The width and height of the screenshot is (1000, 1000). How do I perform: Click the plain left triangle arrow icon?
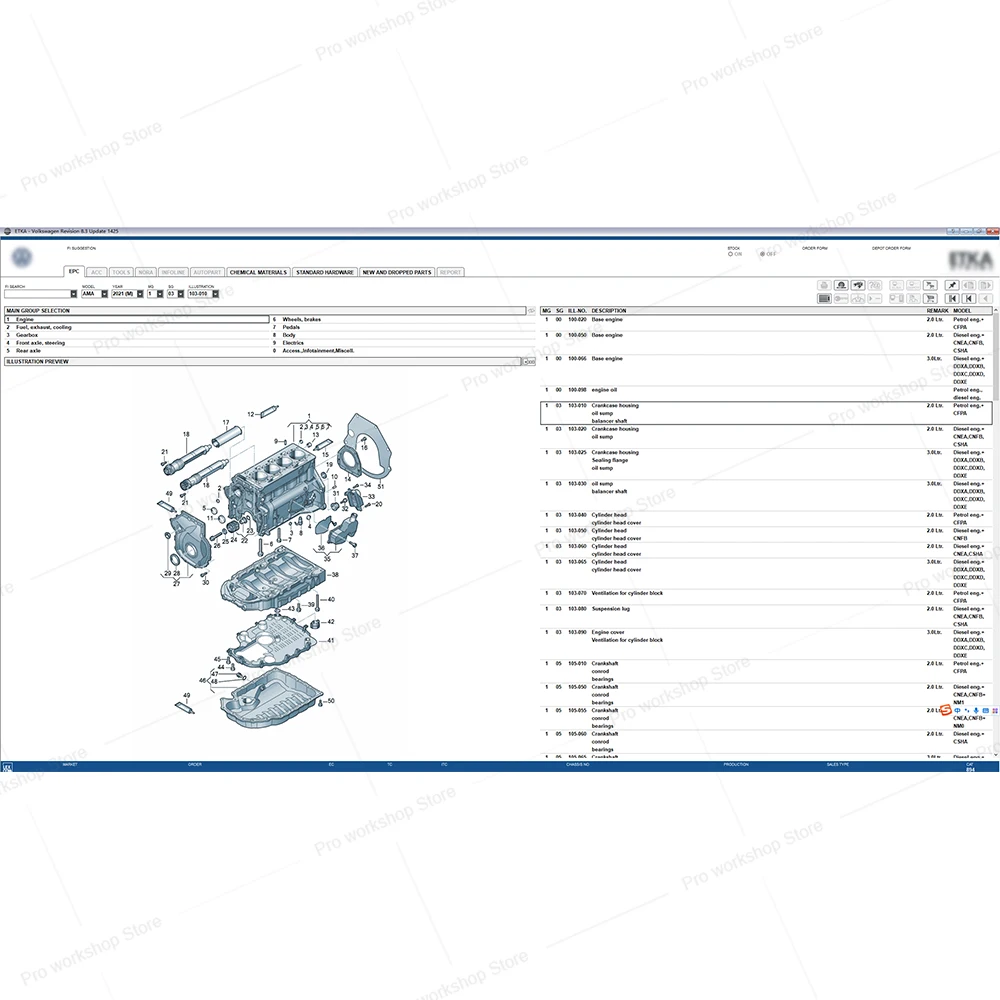986,298
